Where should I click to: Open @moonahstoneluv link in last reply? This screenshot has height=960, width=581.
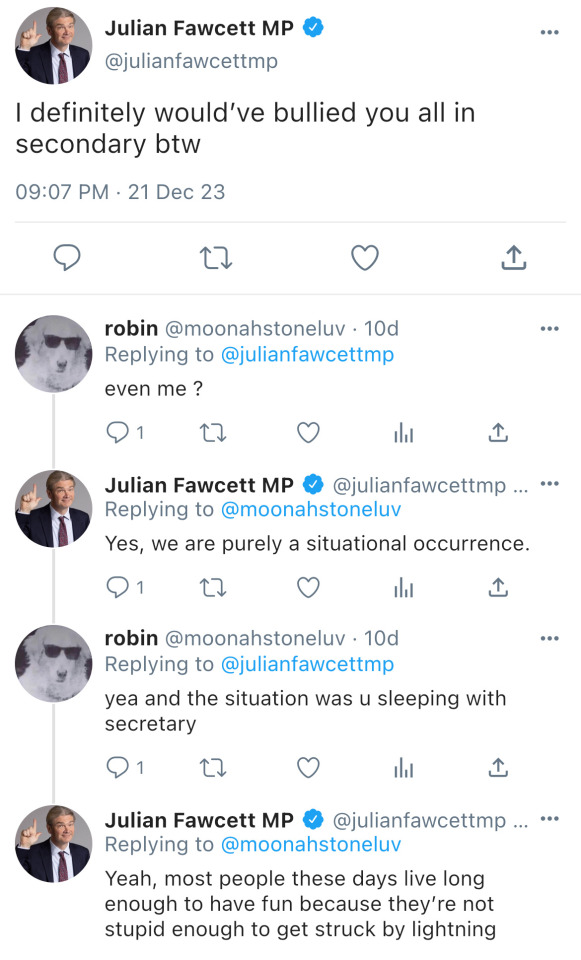pos(311,844)
